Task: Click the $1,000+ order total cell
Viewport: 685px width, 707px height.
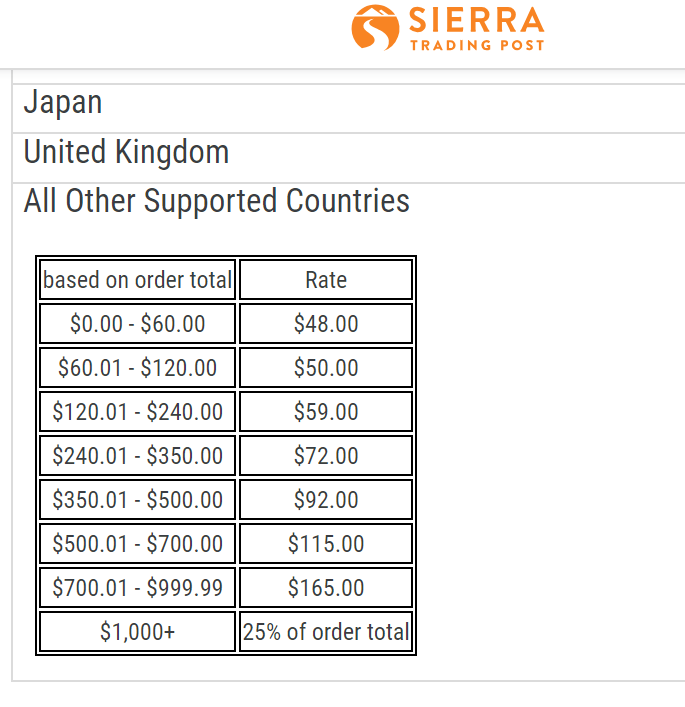Action: (138, 631)
